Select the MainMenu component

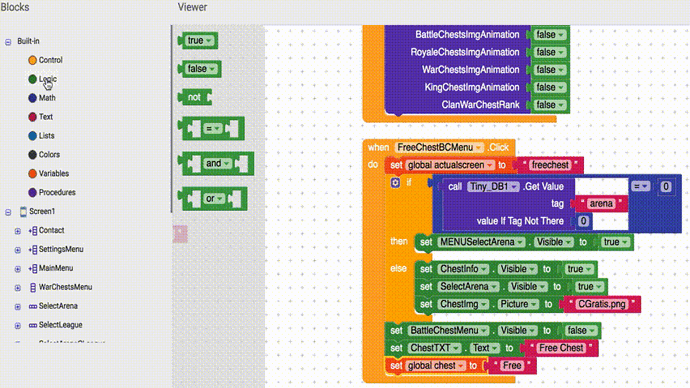pos(51,268)
